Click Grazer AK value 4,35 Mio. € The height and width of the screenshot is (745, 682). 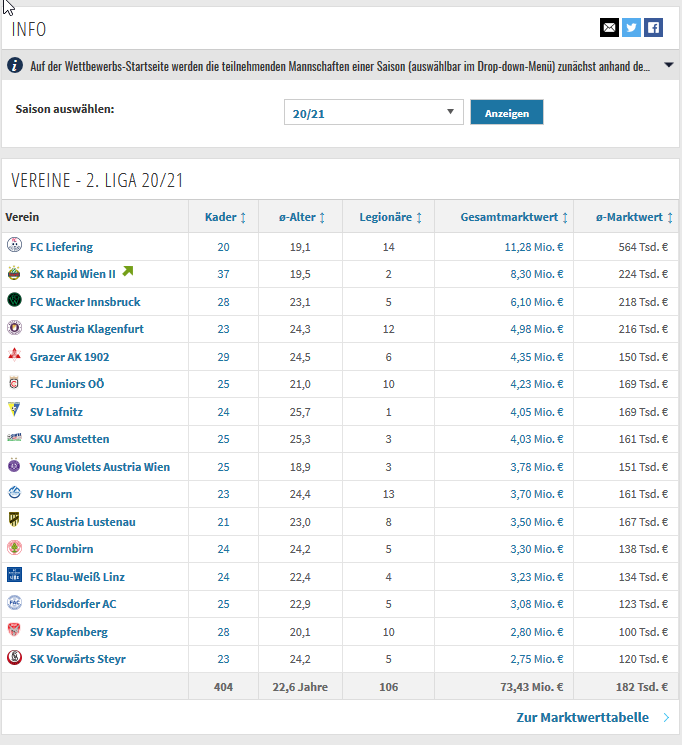pos(537,357)
